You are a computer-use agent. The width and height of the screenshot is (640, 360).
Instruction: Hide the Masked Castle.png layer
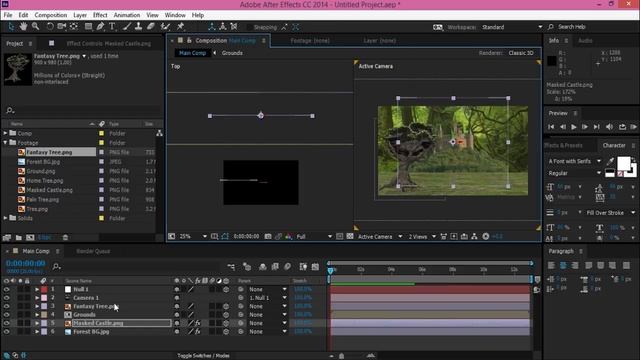click(x=7, y=323)
